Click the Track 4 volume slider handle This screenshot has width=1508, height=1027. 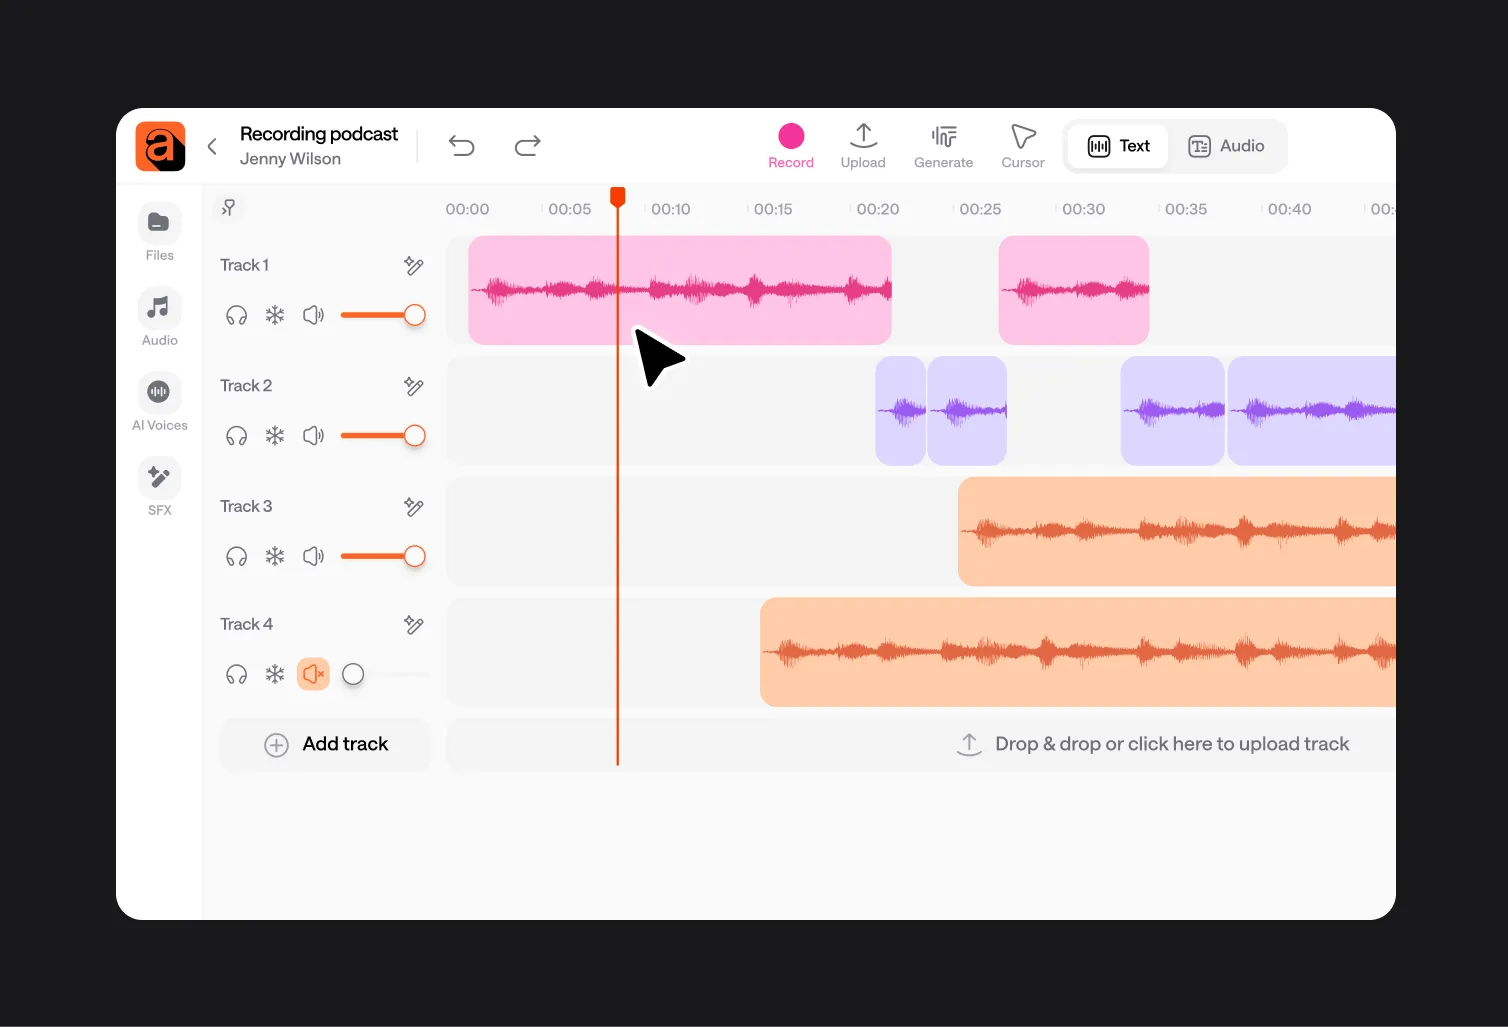click(353, 674)
